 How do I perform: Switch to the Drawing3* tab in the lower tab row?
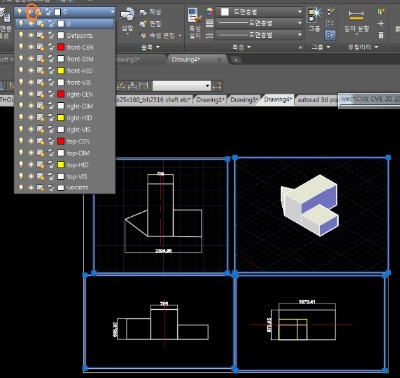click(244, 100)
